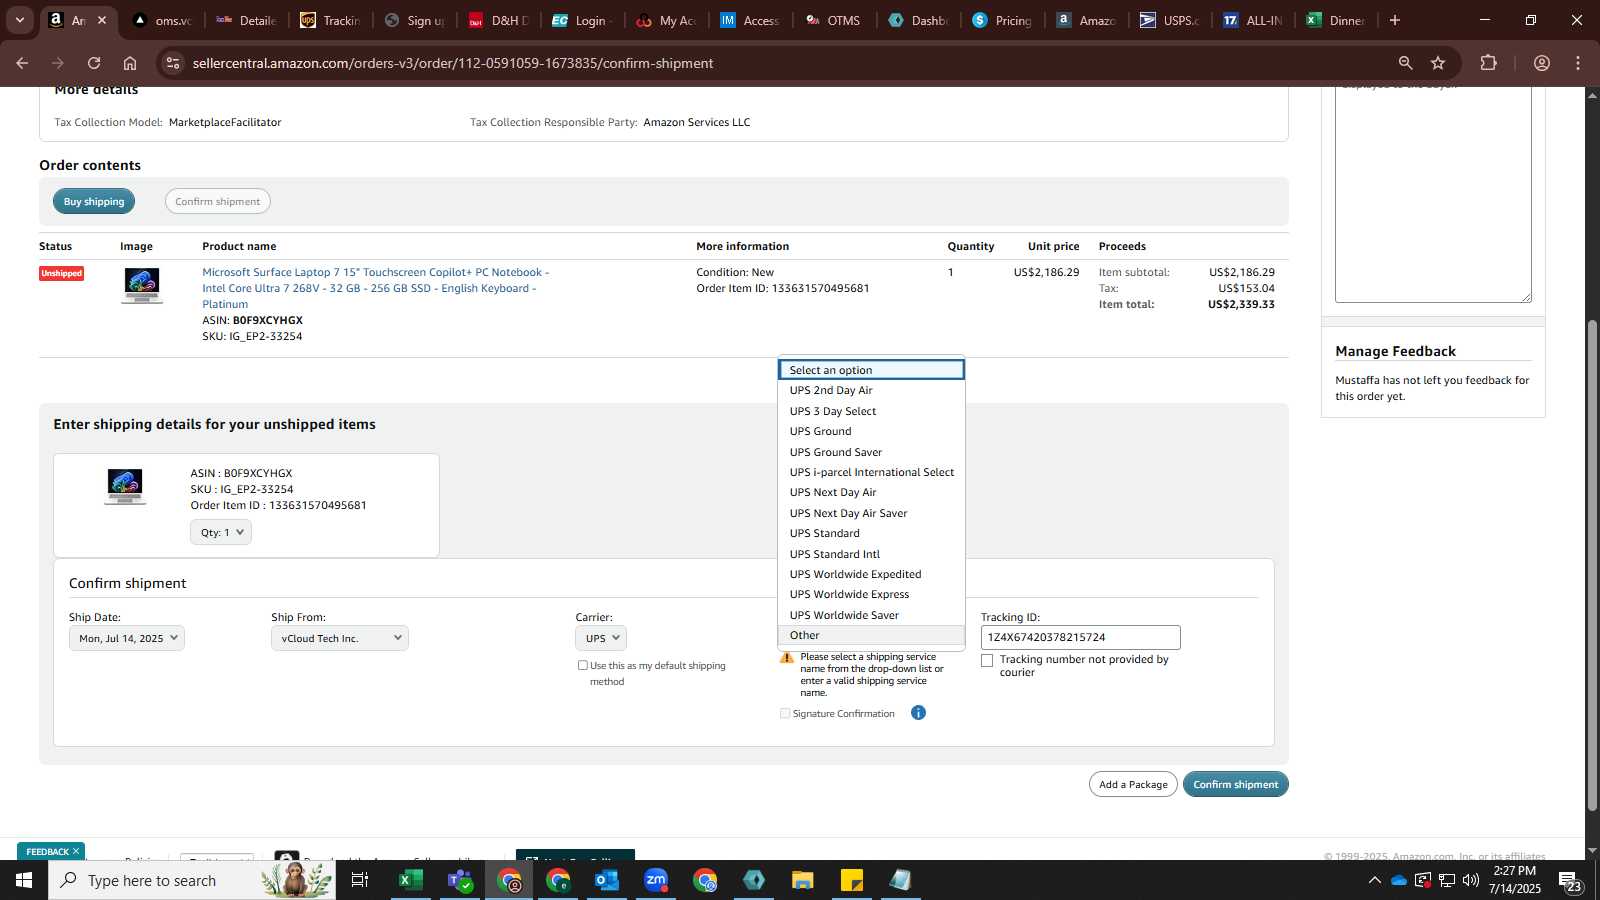Switch to the Dinner browser tab
The image size is (1600, 900).
tap(1336, 20)
